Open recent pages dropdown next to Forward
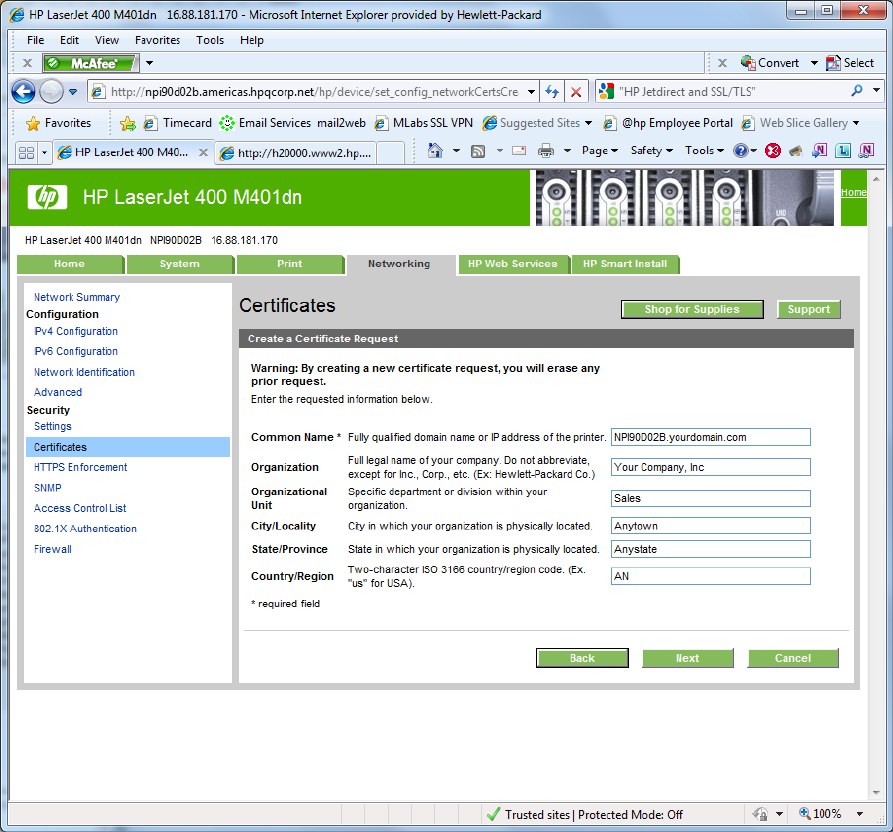893x832 pixels. click(73, 92)
